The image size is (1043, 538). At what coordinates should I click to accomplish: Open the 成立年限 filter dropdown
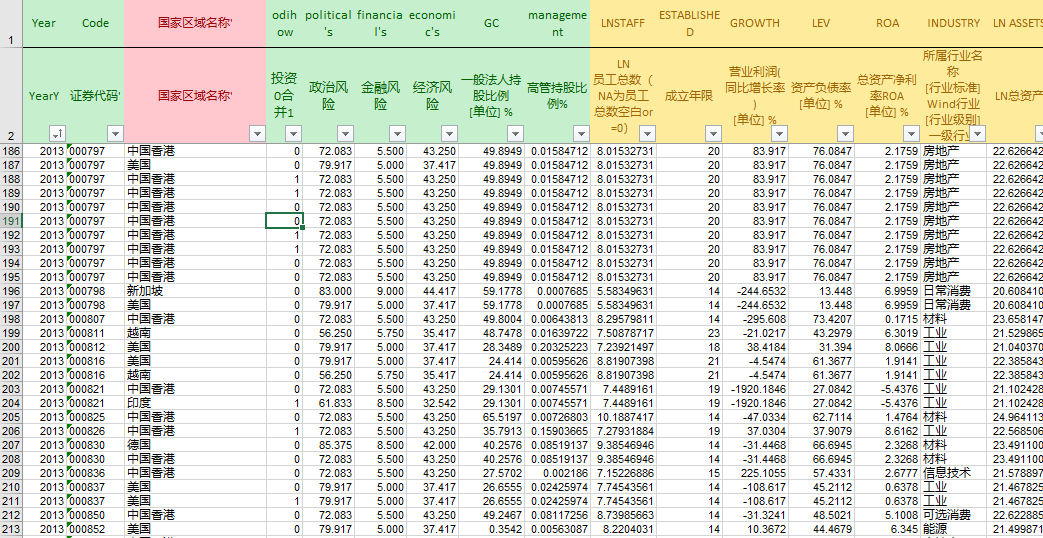pyautogui.click(x=713, y=134)
